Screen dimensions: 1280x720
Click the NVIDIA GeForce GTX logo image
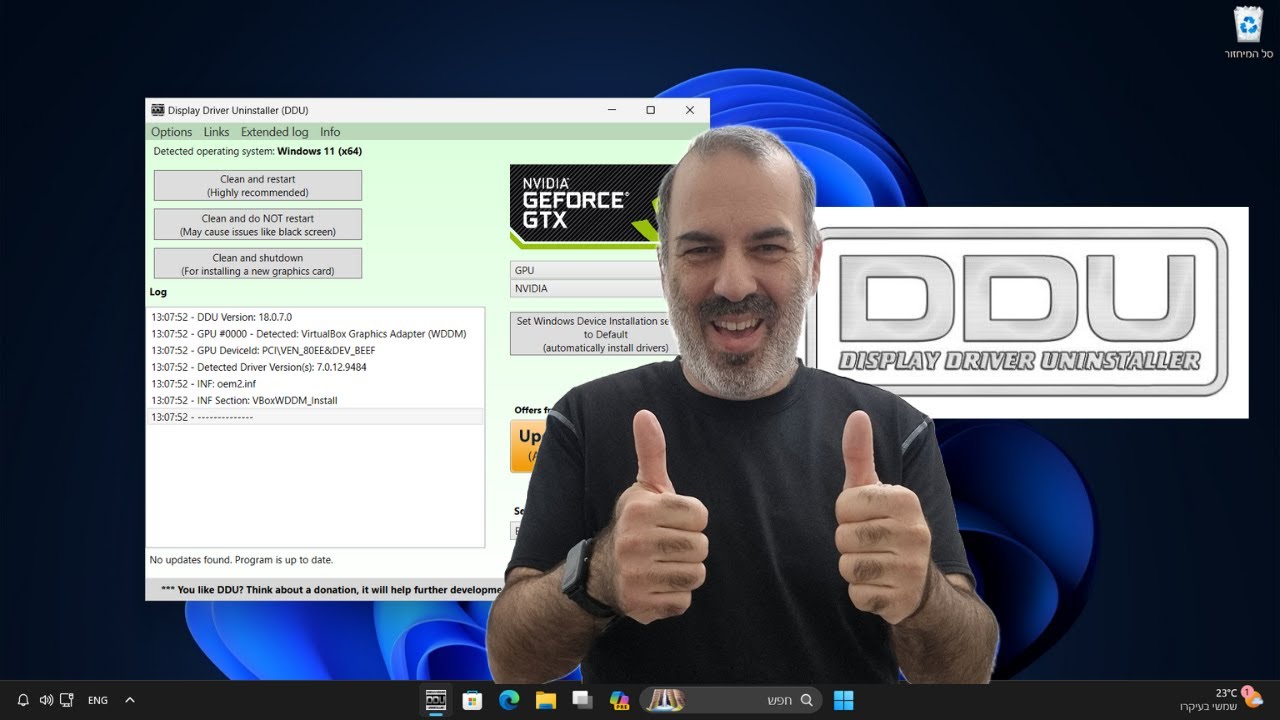[x=590, y=206]
